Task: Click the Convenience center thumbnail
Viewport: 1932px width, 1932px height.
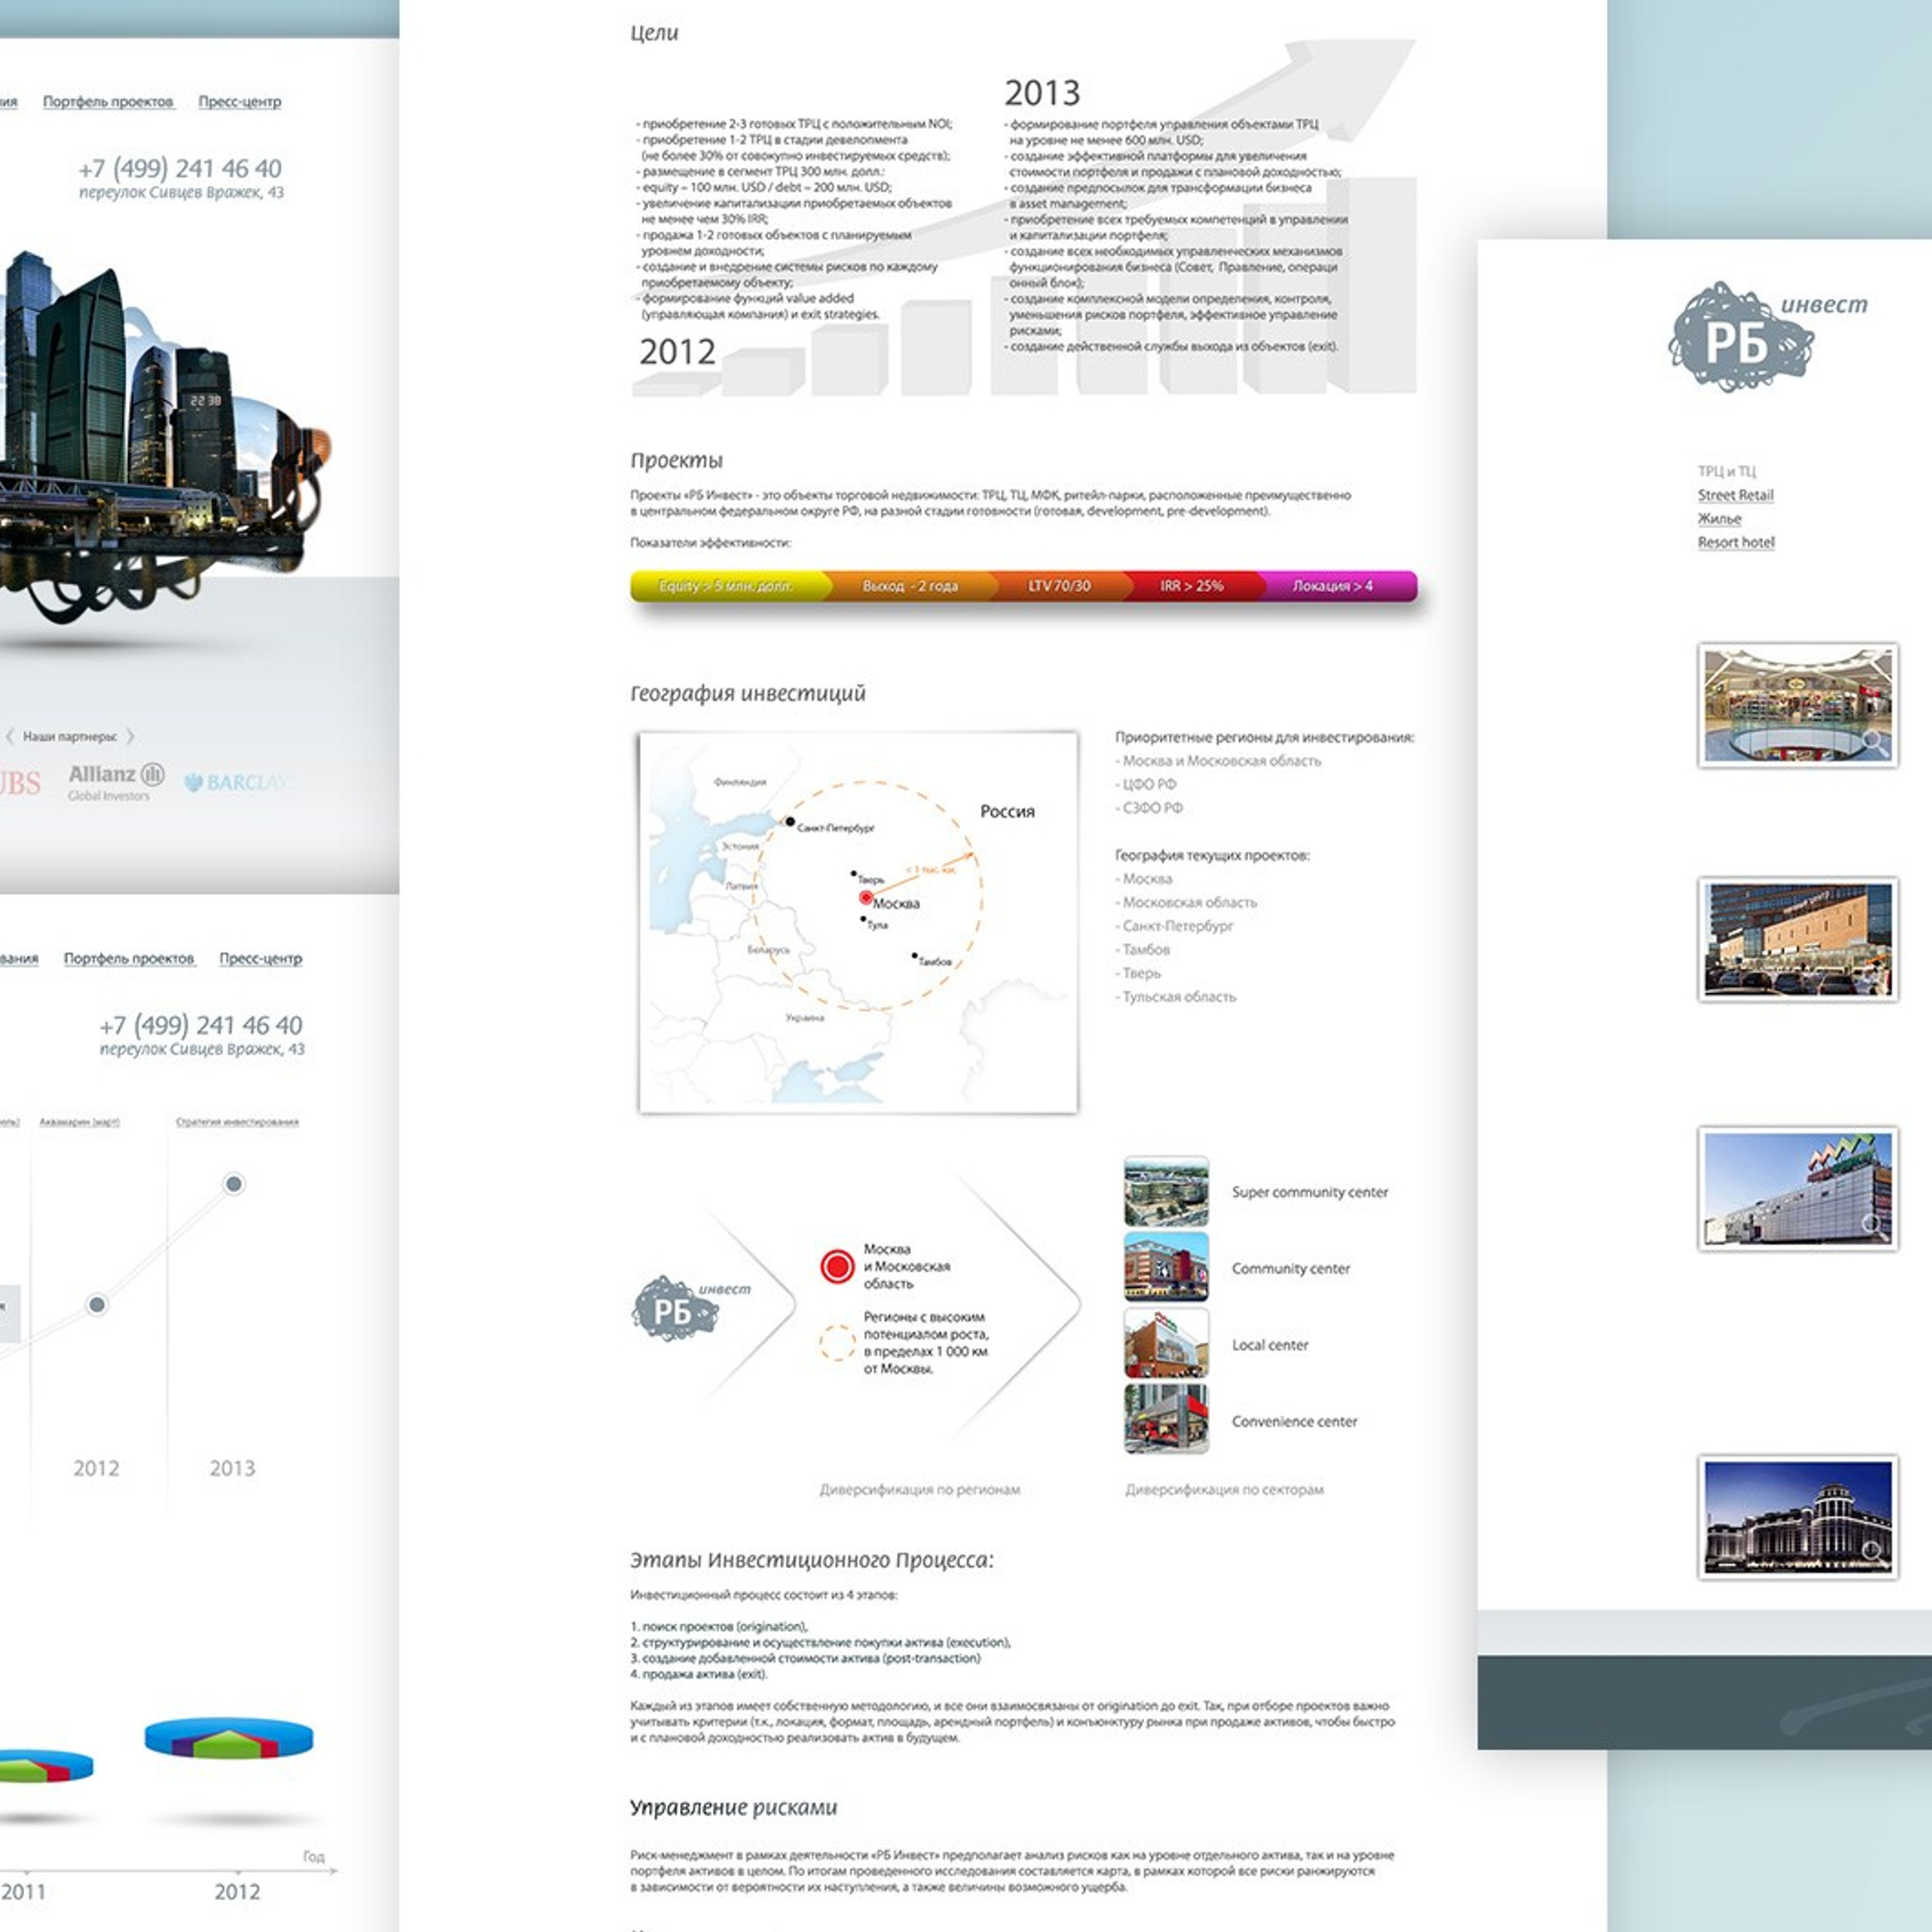Action: coord(1166,1420)
